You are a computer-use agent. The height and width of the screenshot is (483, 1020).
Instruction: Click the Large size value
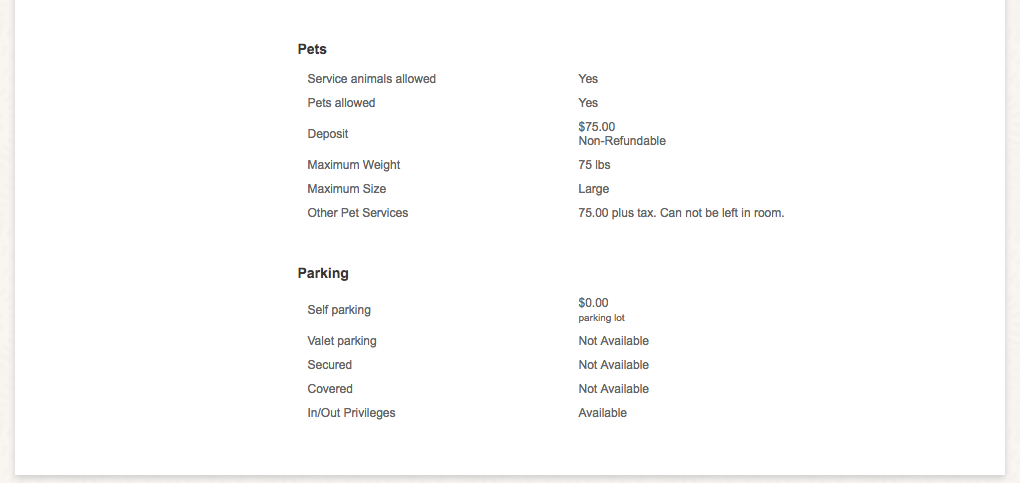coord(593,189)
